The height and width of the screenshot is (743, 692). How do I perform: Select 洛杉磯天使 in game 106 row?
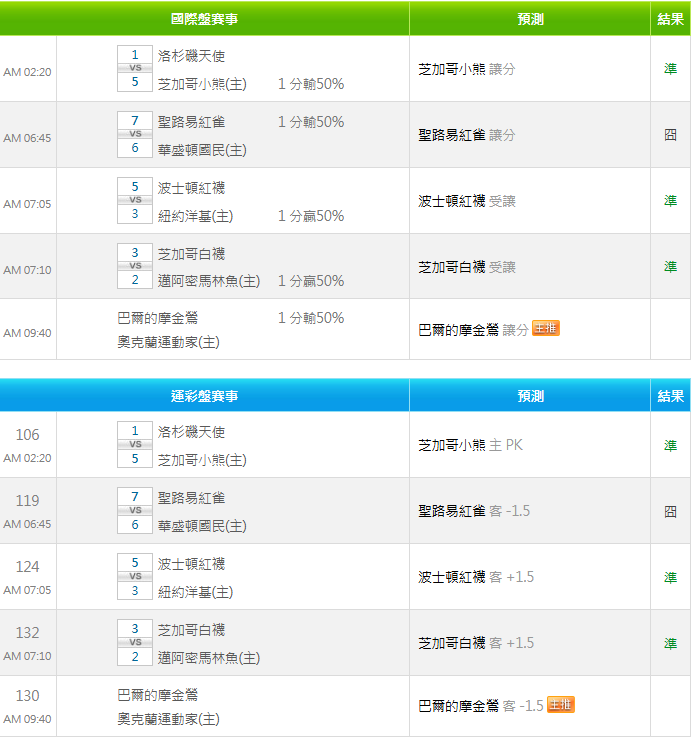coord(191,432)
